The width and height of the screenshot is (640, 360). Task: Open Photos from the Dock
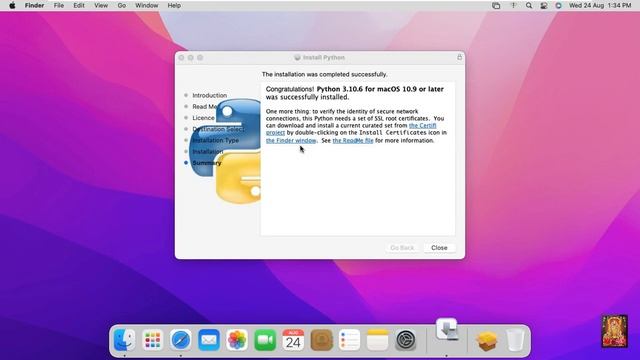pos(237,340)
